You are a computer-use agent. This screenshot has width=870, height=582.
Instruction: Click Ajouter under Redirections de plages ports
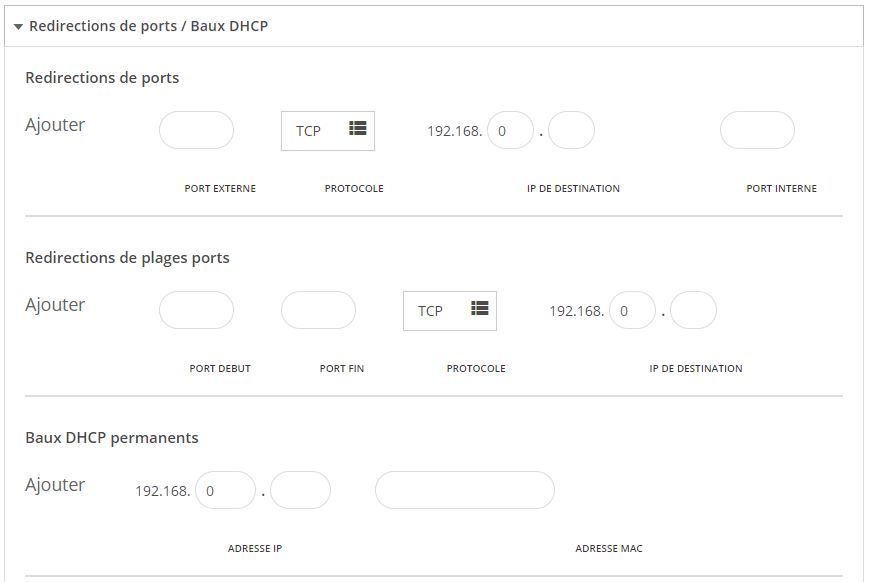[x=55, y=305]
